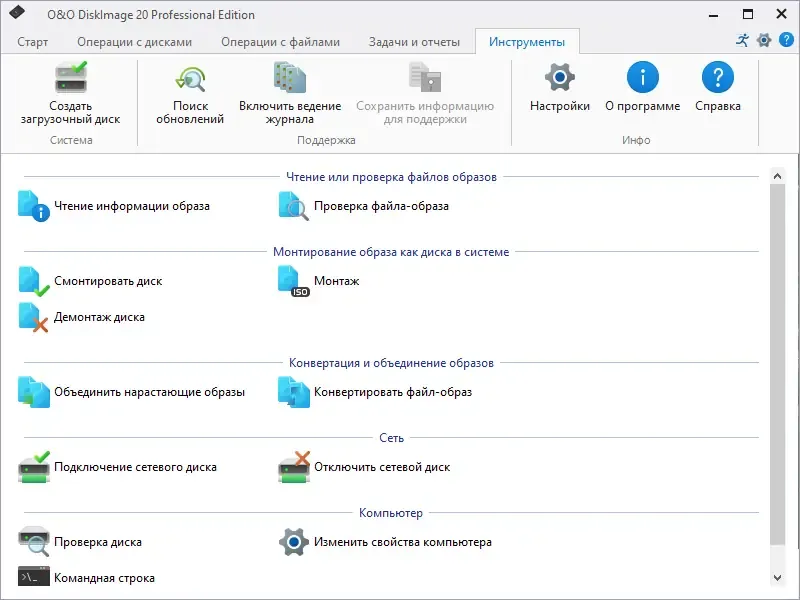The image size is (800, 600).
Task: Check for updates via Поиск обновлений
Action: [x=190, y=78]
